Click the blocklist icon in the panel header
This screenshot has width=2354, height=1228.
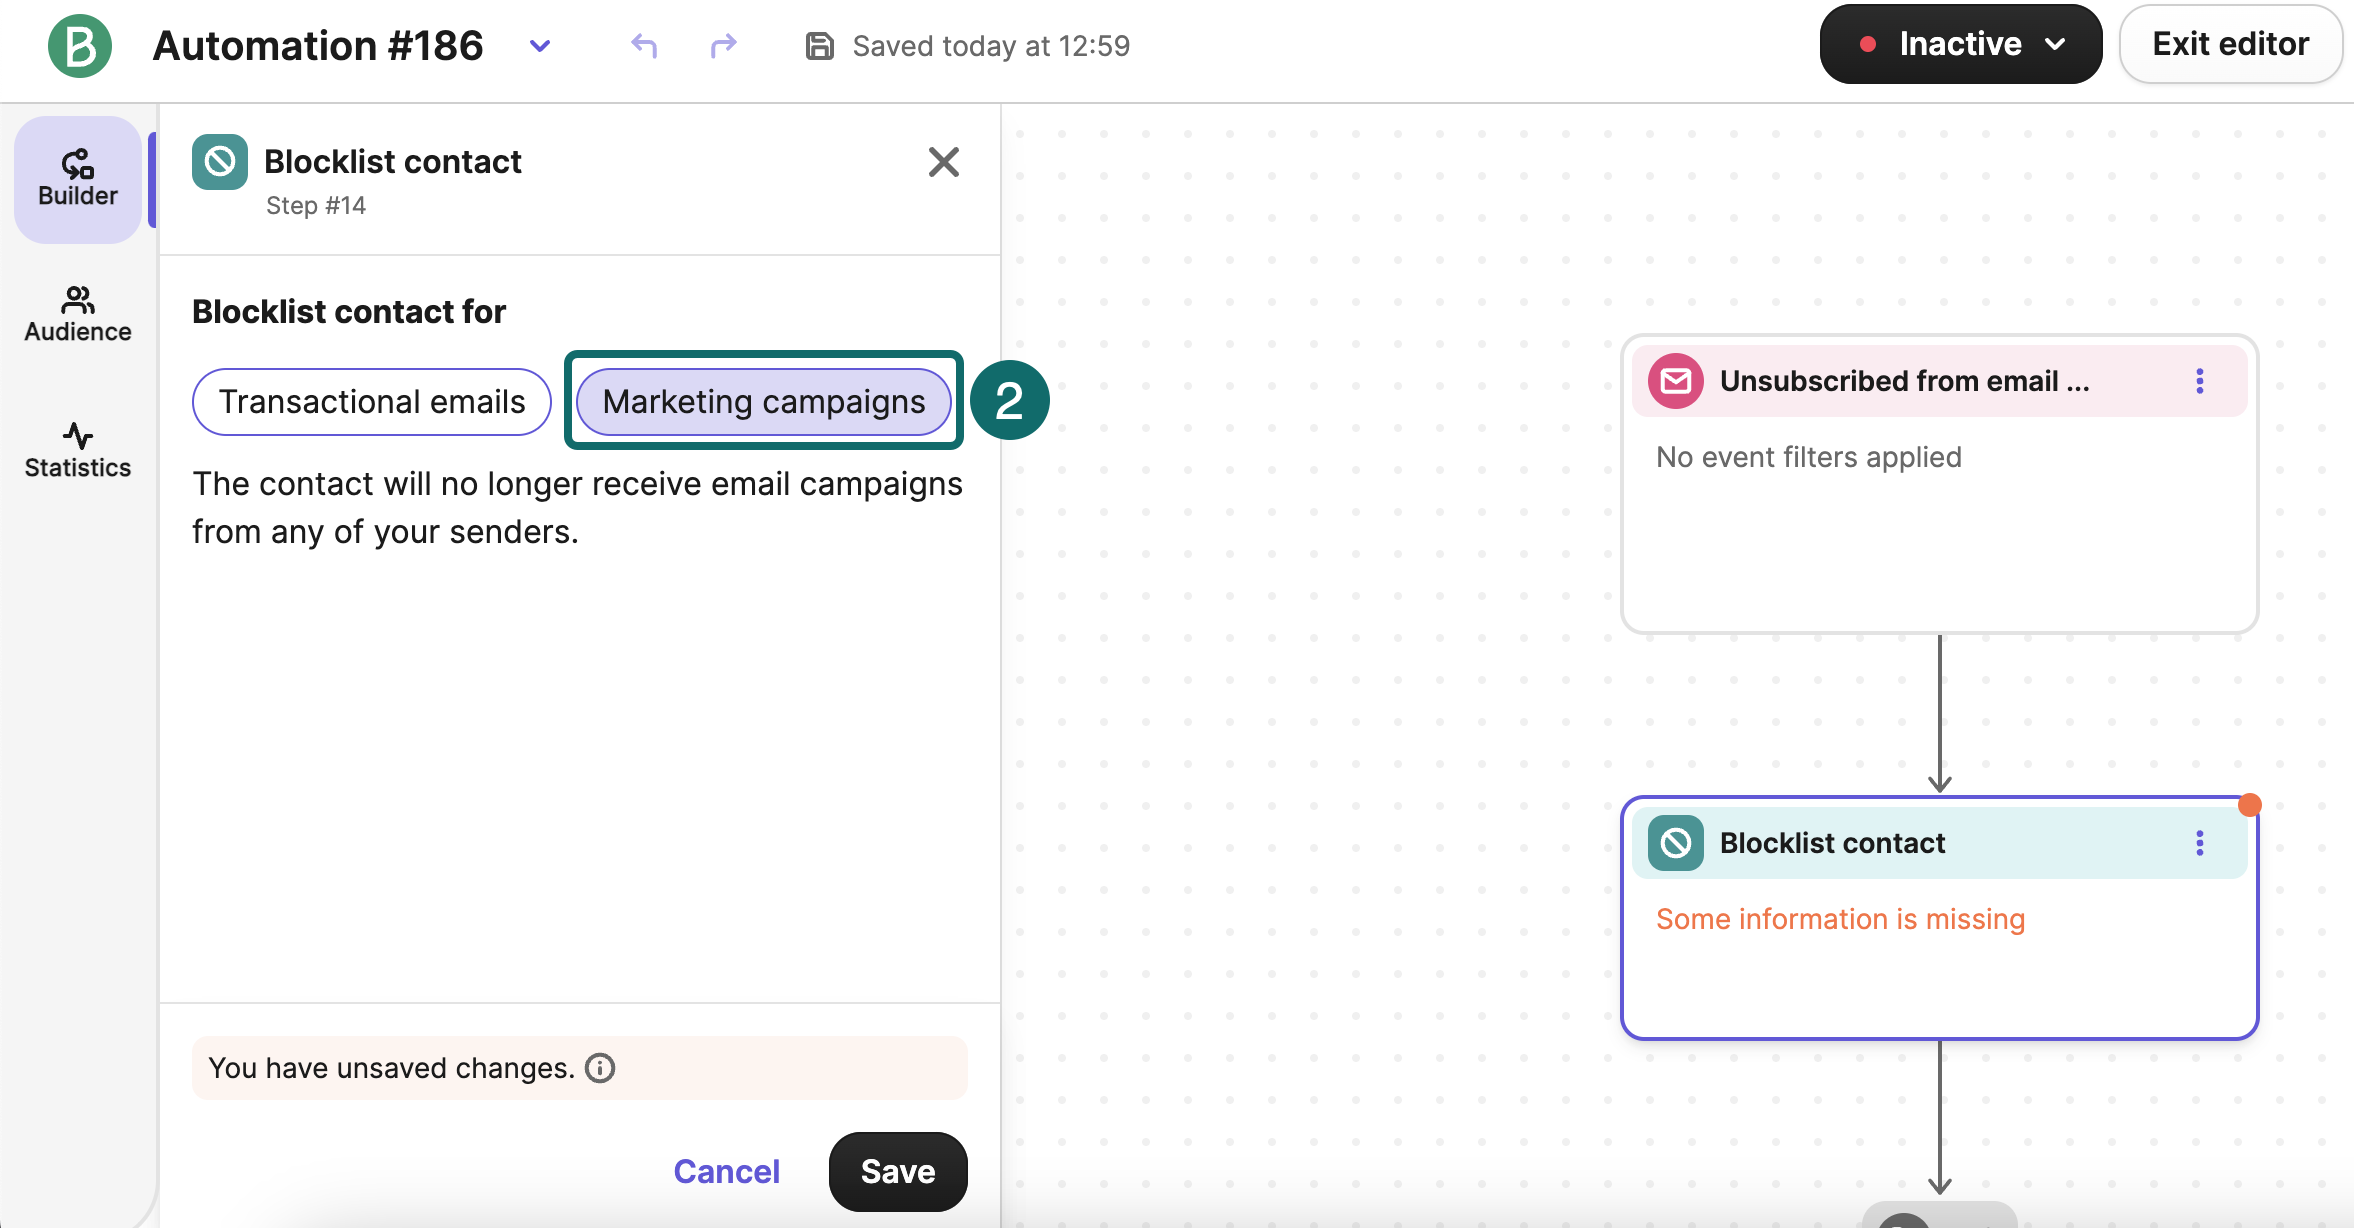[220, 162]
